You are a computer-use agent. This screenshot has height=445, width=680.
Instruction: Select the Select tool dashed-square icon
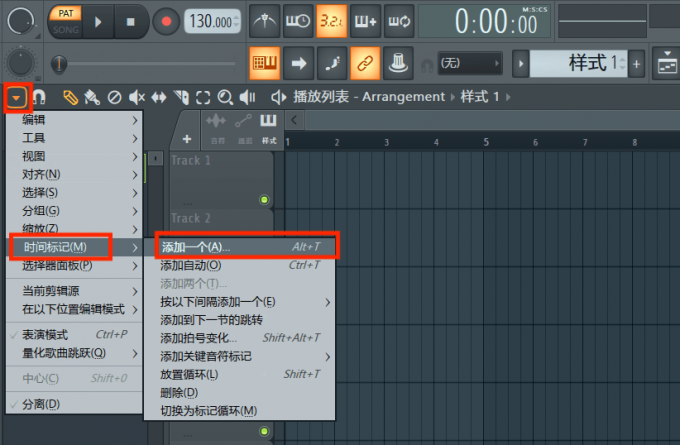click(203, 97)
